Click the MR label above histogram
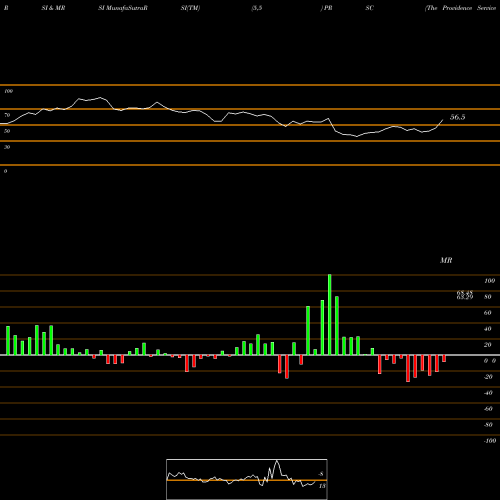Screen dimensions: 500x500 coord(446,260)
